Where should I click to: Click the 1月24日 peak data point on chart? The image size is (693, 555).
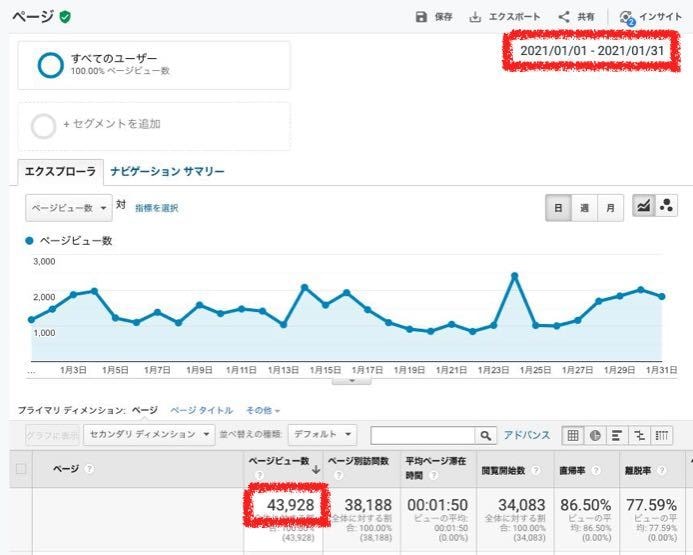tap(514, 276)
